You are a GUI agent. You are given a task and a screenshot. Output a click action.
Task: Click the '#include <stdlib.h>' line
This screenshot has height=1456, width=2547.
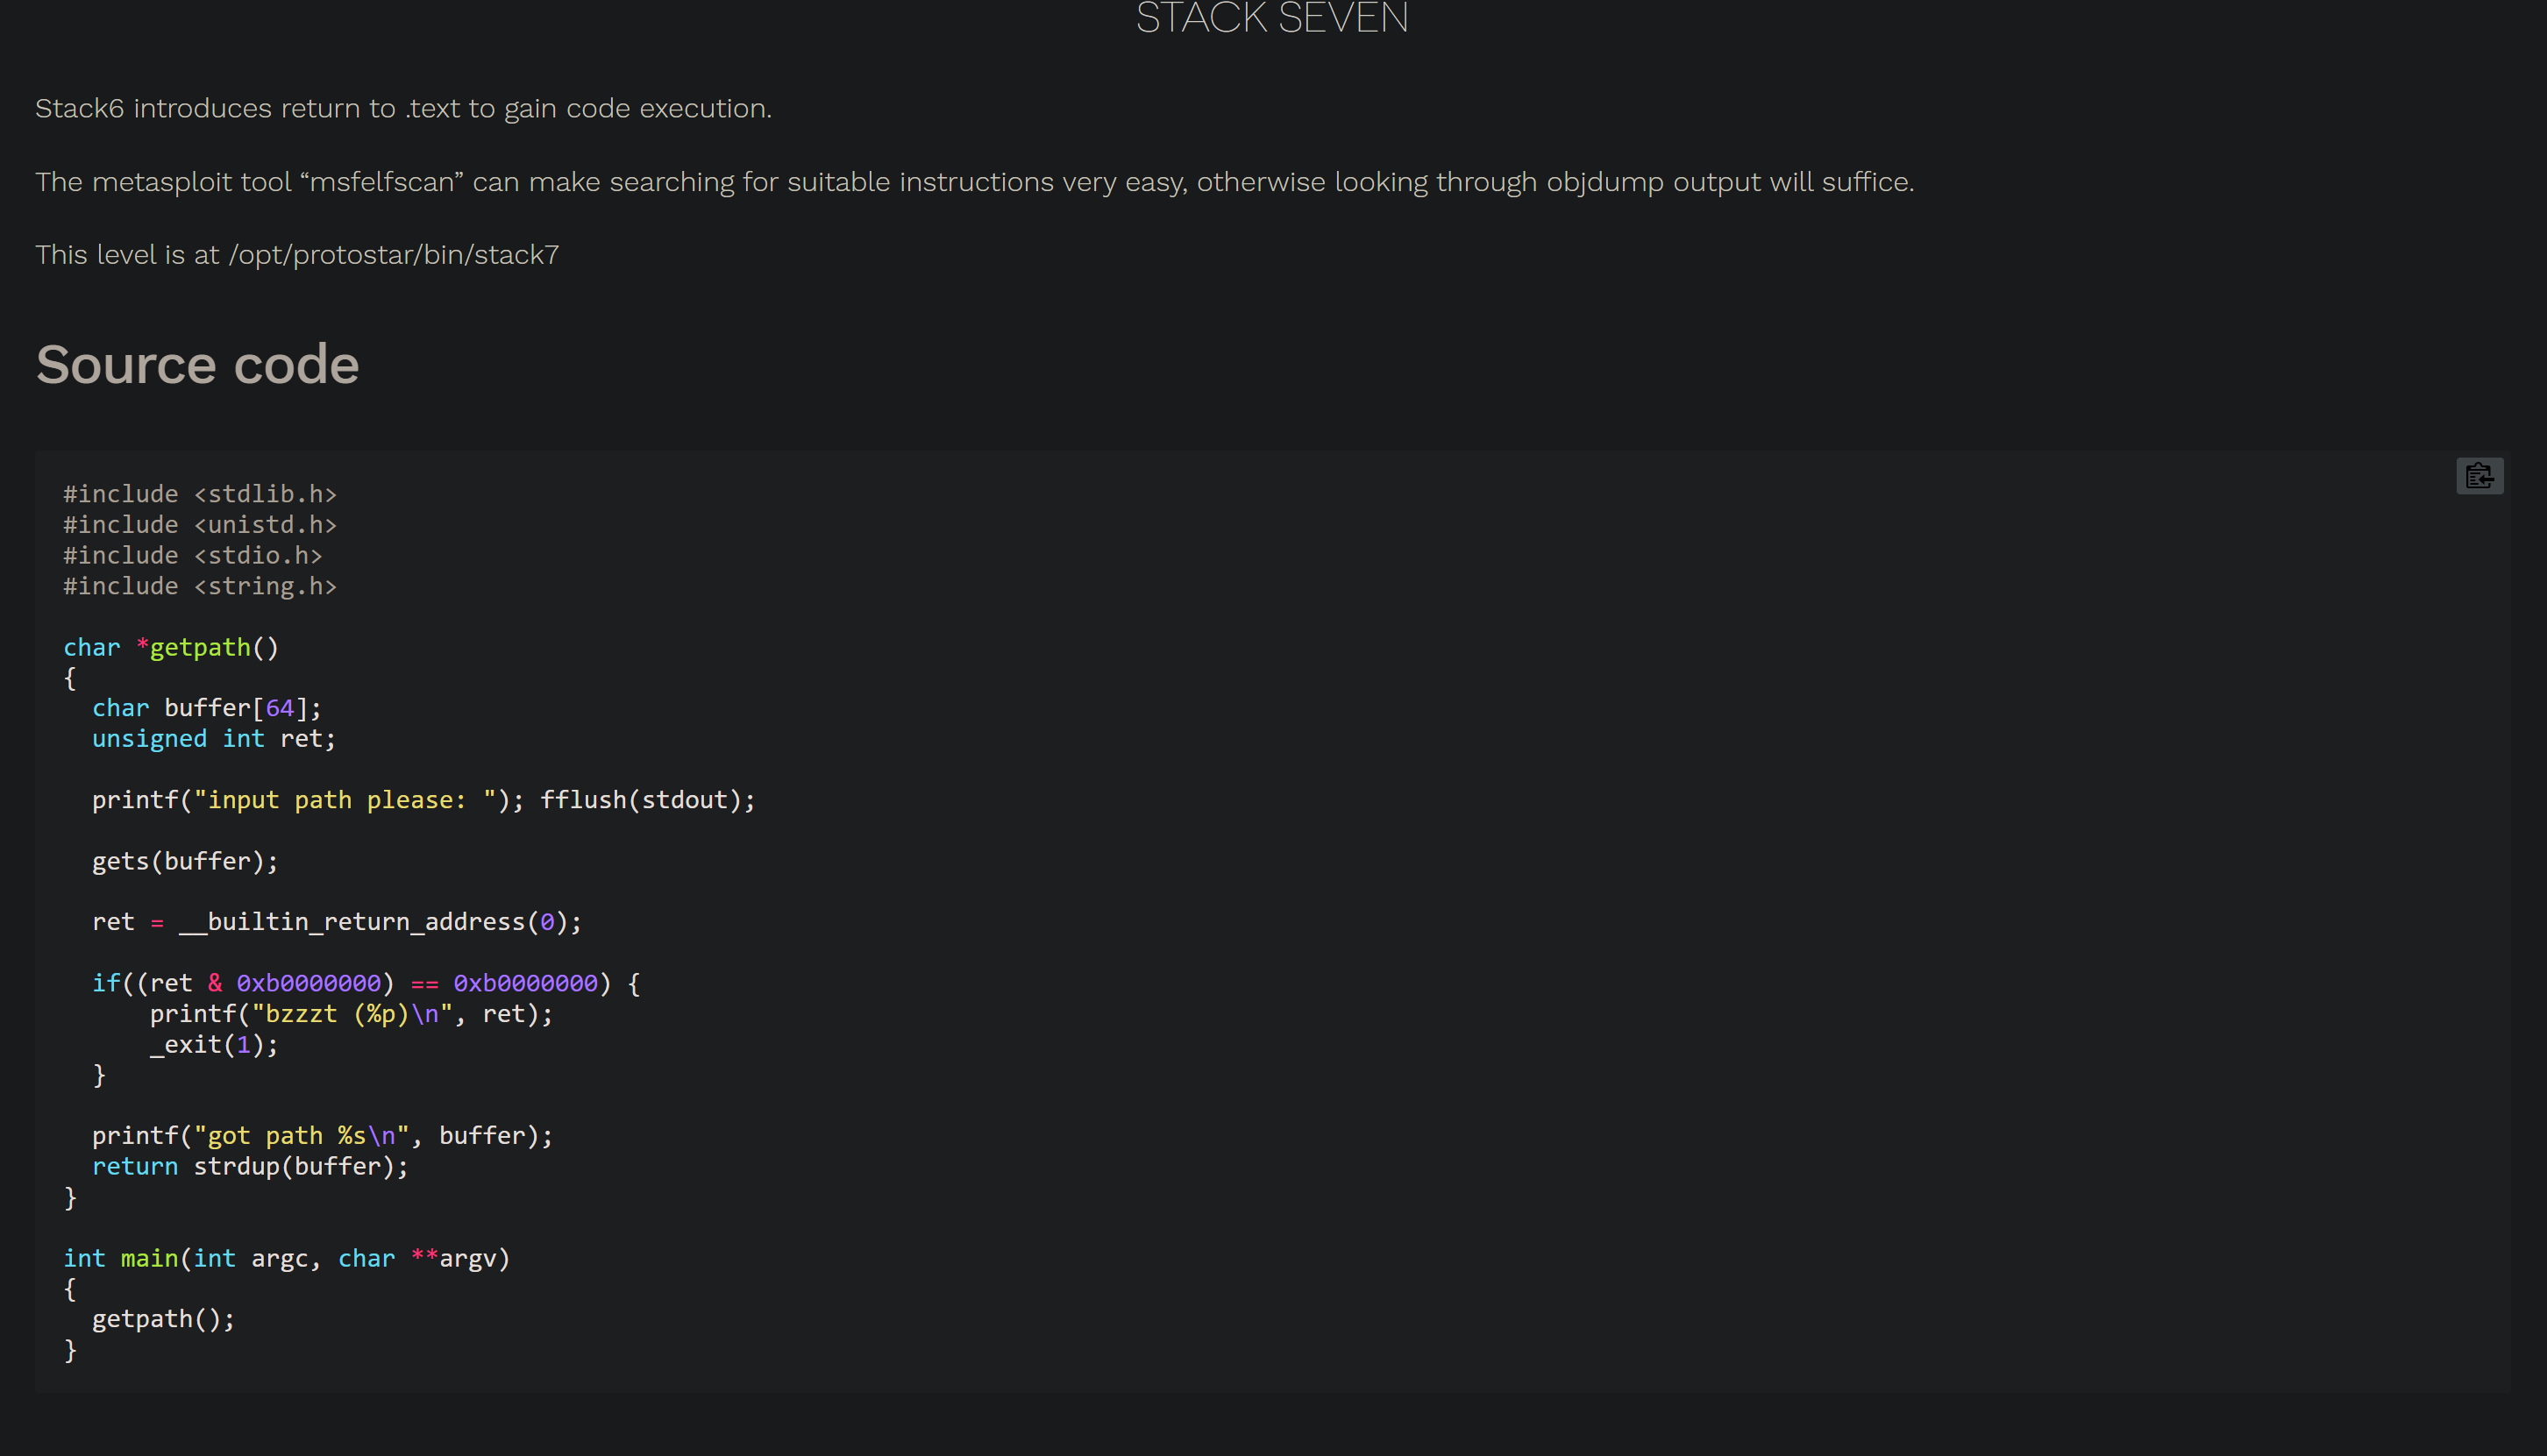(x=200, y=494)
